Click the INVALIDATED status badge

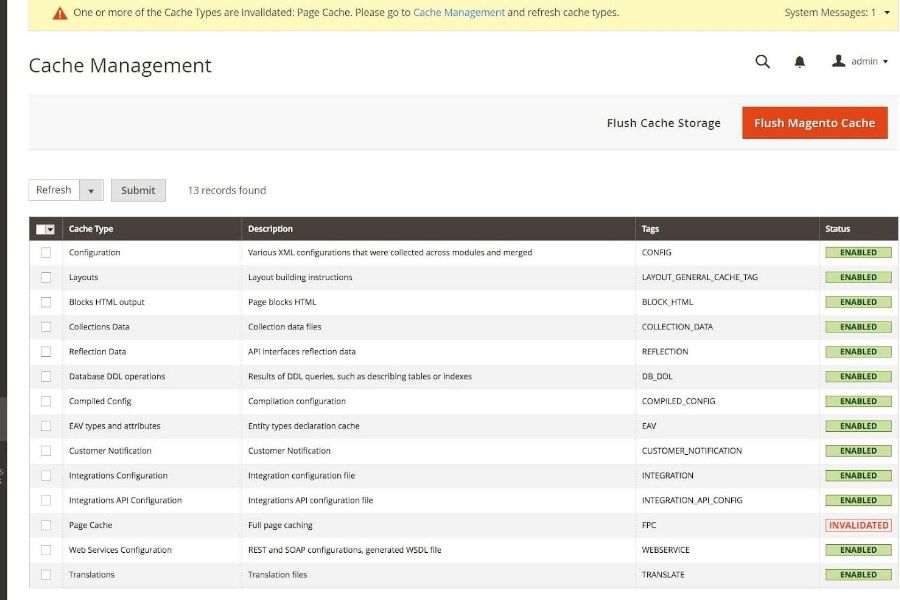(858, 525)
